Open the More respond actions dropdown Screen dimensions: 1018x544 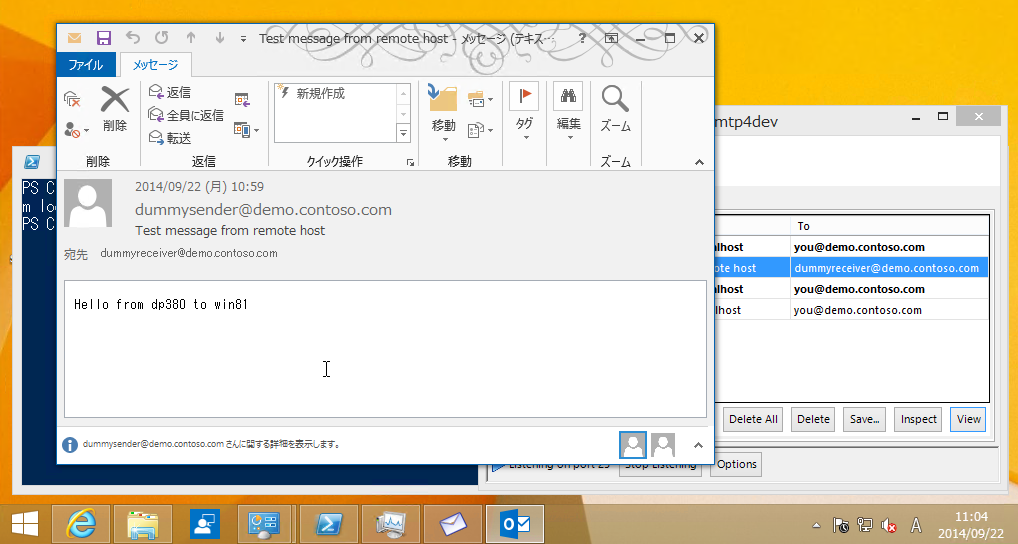point(247,130)
